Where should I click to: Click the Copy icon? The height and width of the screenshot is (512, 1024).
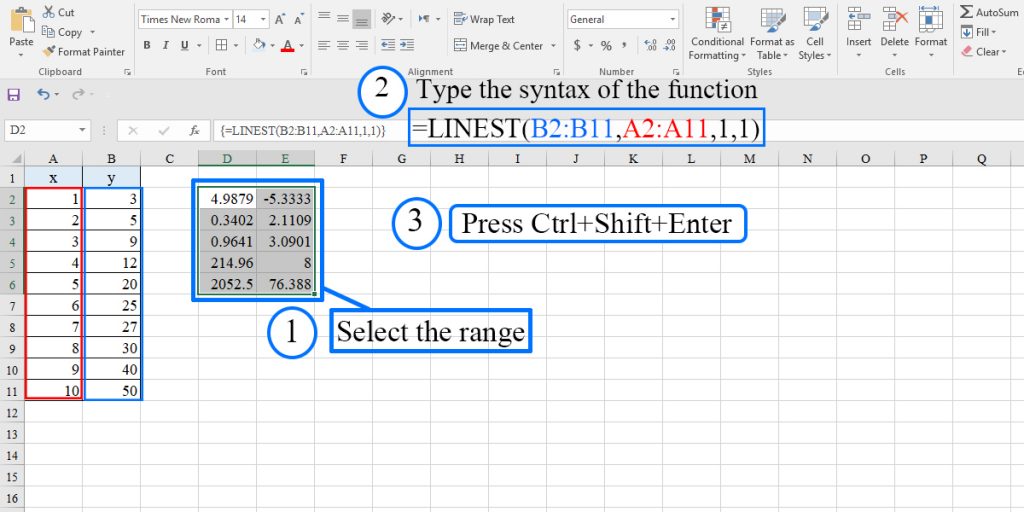pyautogui.click(x=48, y=31)
